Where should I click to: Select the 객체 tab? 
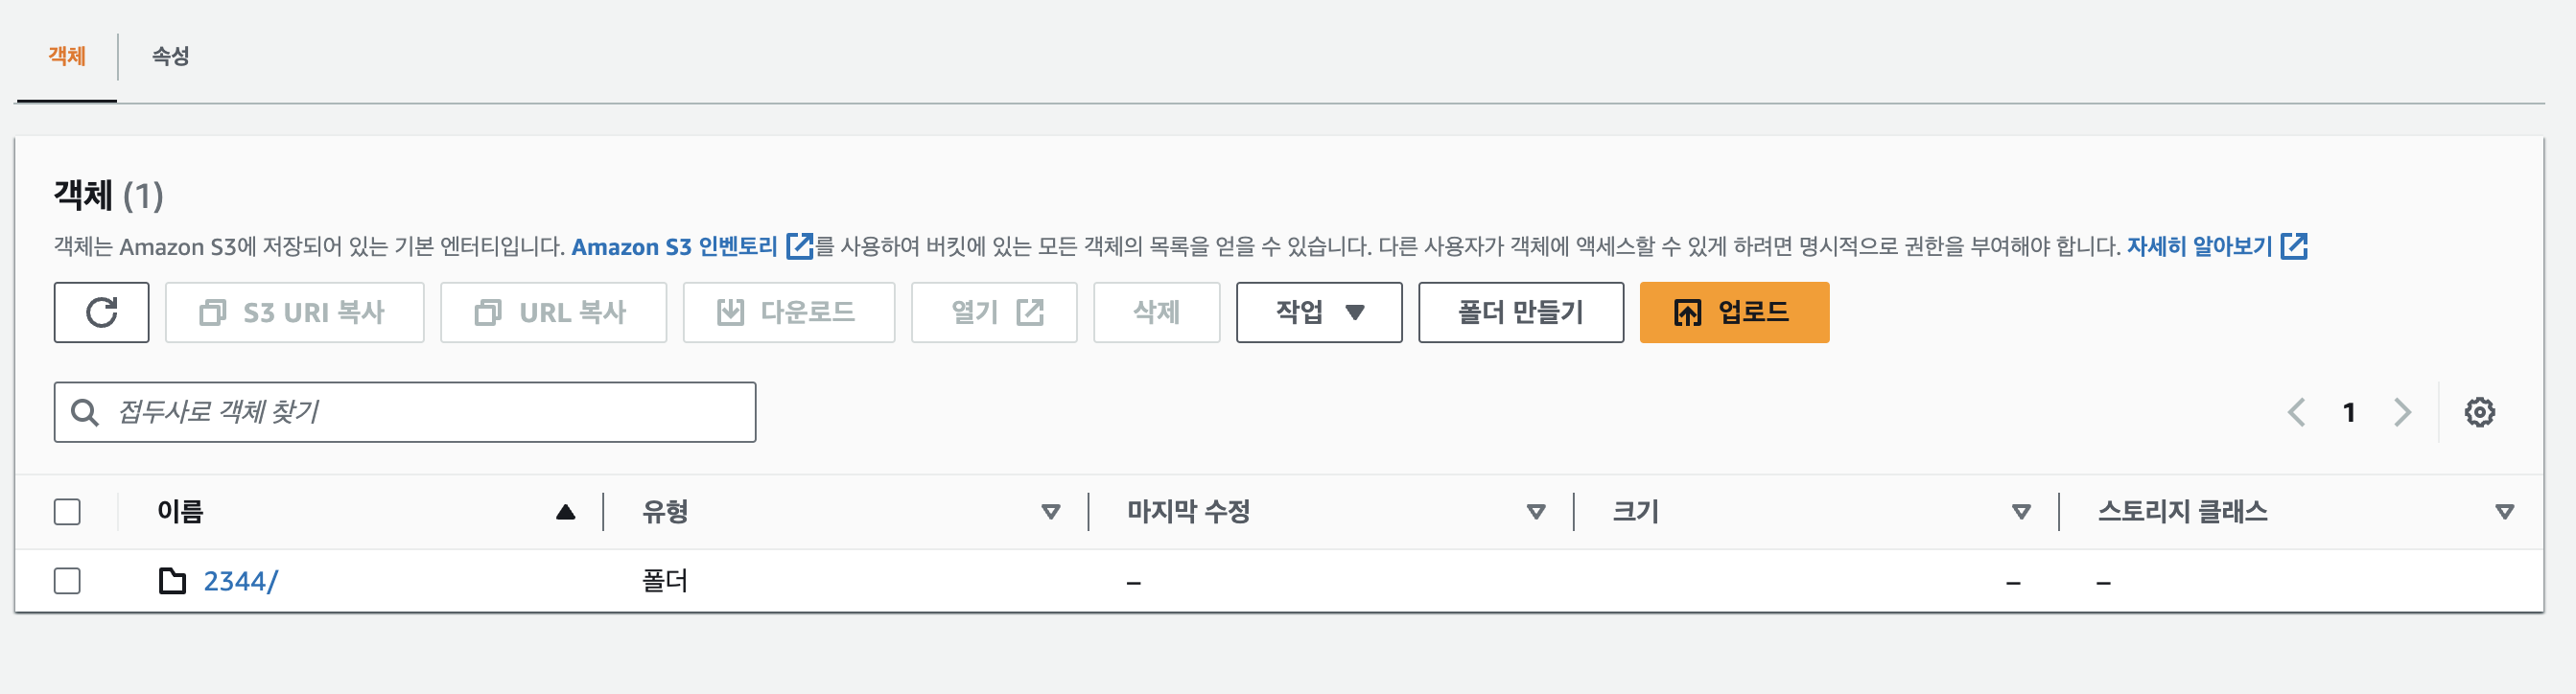click(67, 56)
